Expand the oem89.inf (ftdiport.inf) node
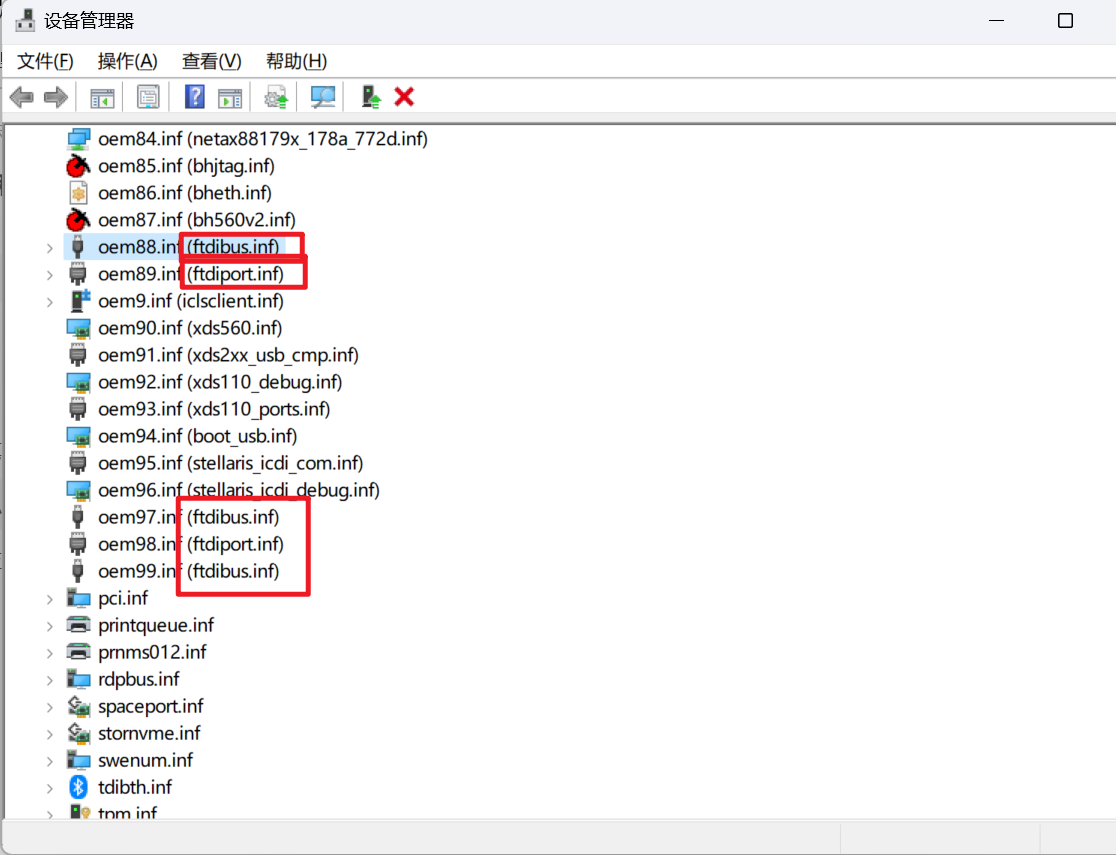 [50, 275]
